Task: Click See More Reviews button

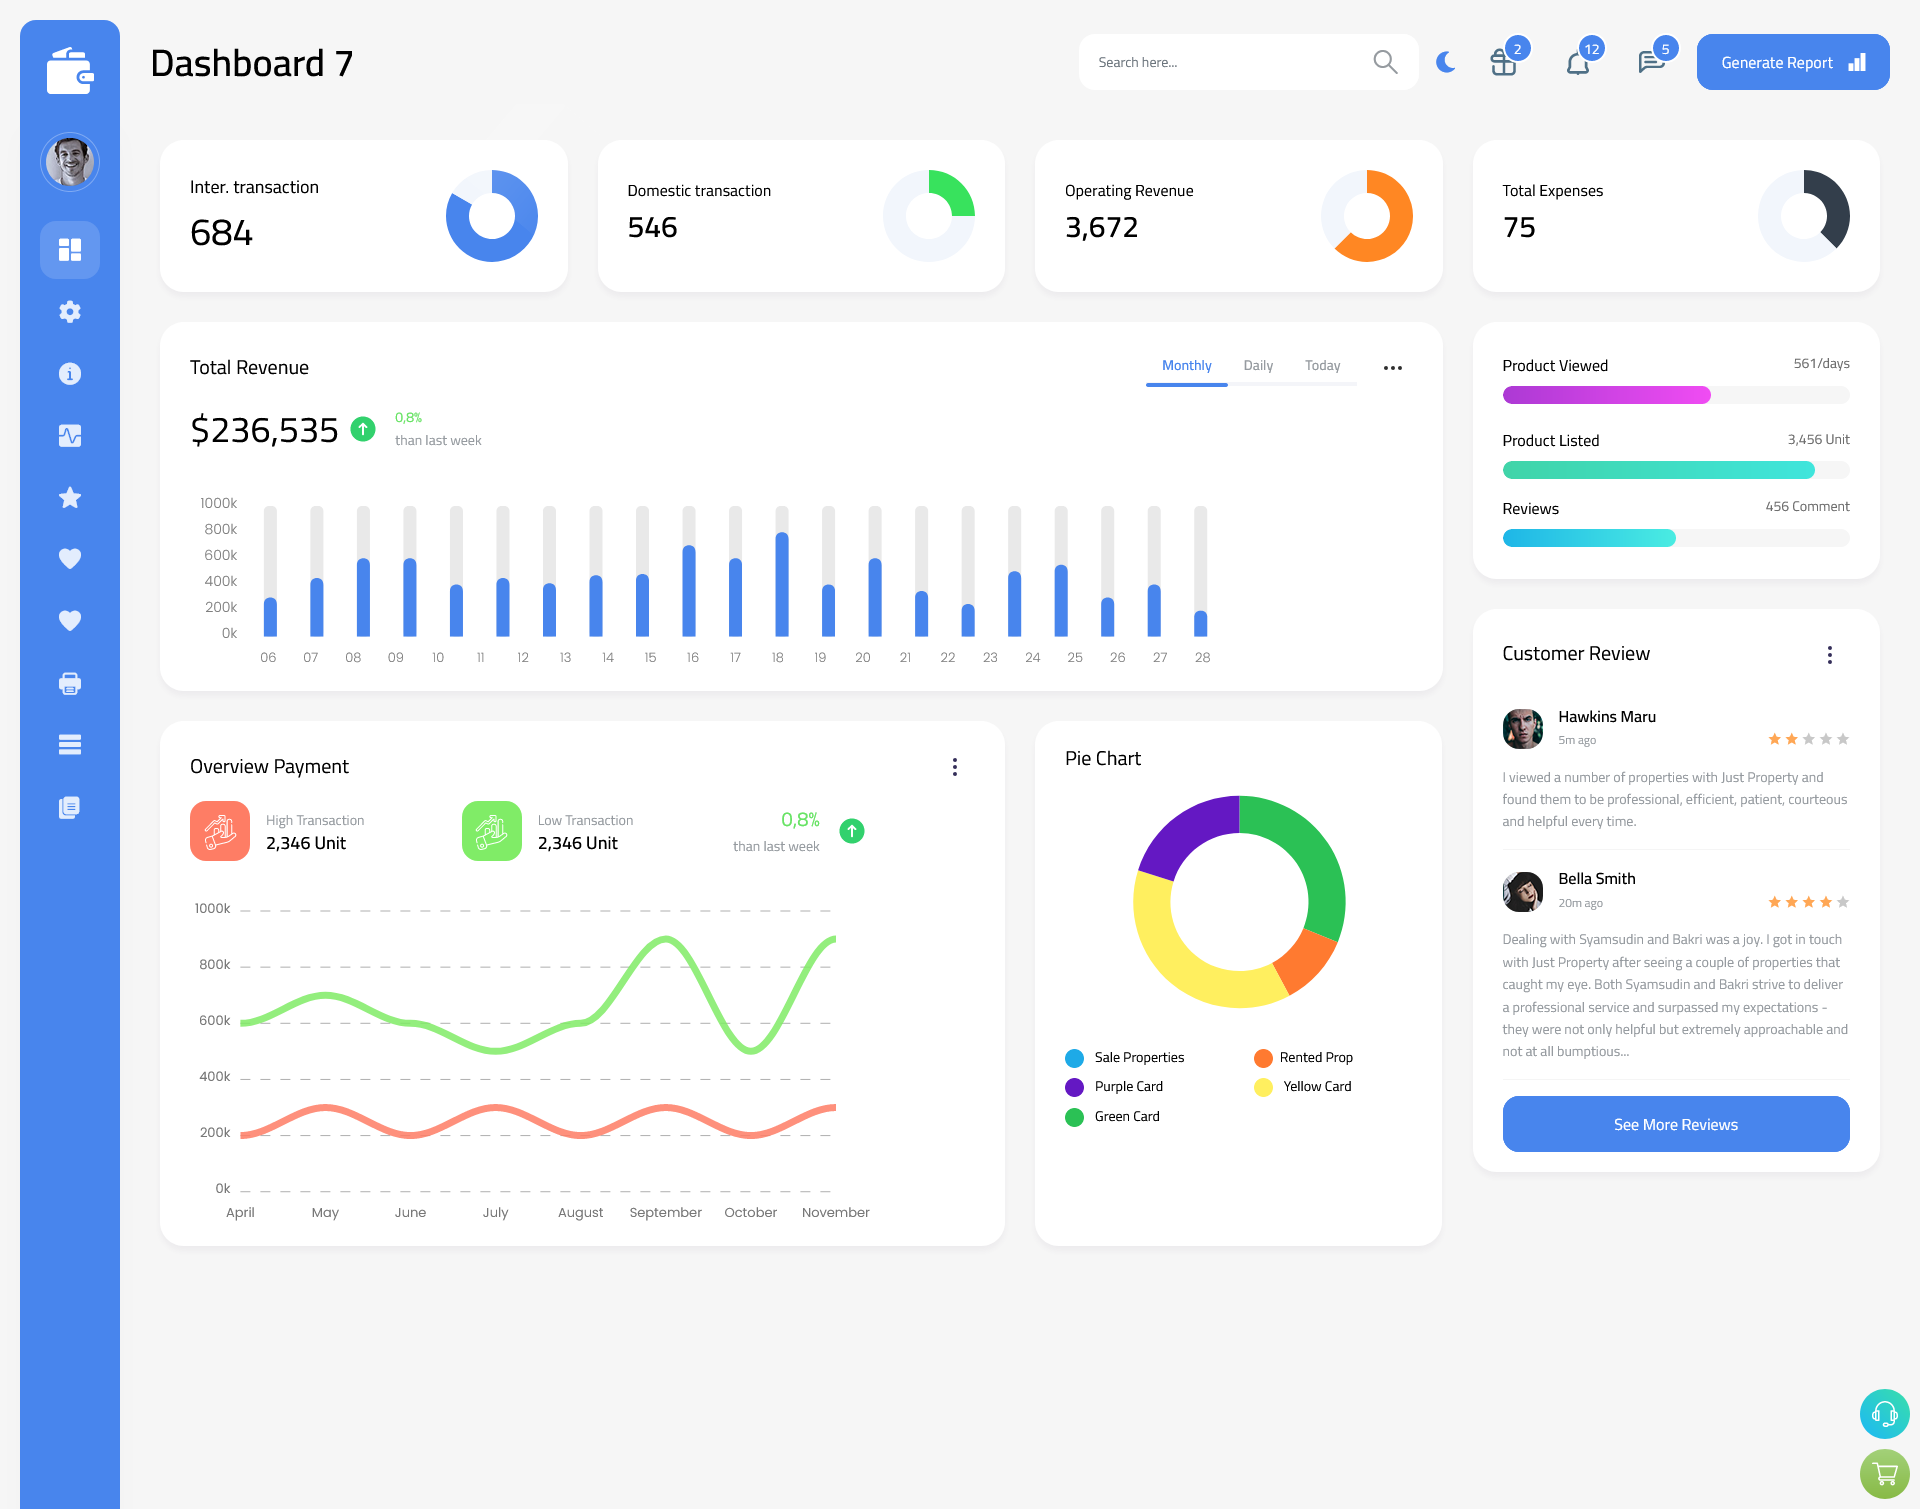Action: tap(1675, 1124)
